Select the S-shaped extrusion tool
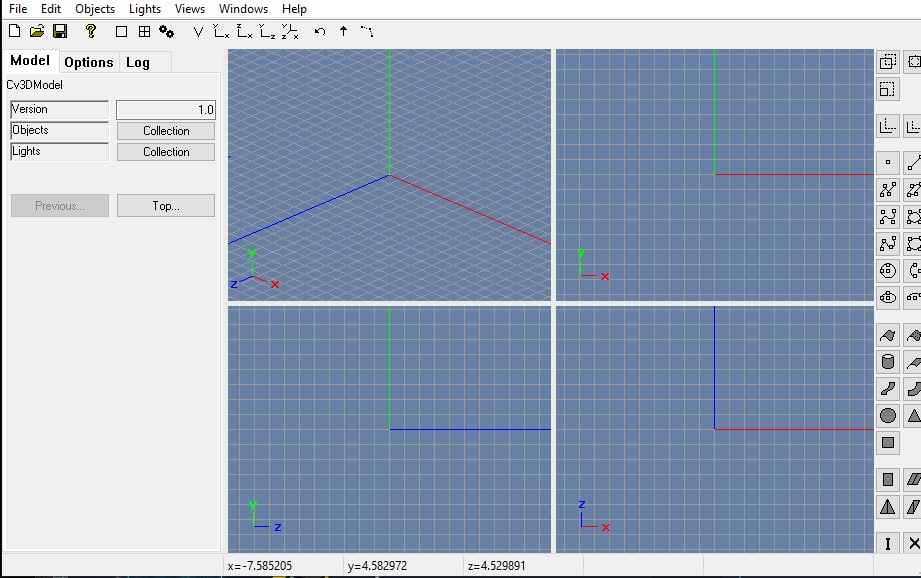 [x=888, y=389]
